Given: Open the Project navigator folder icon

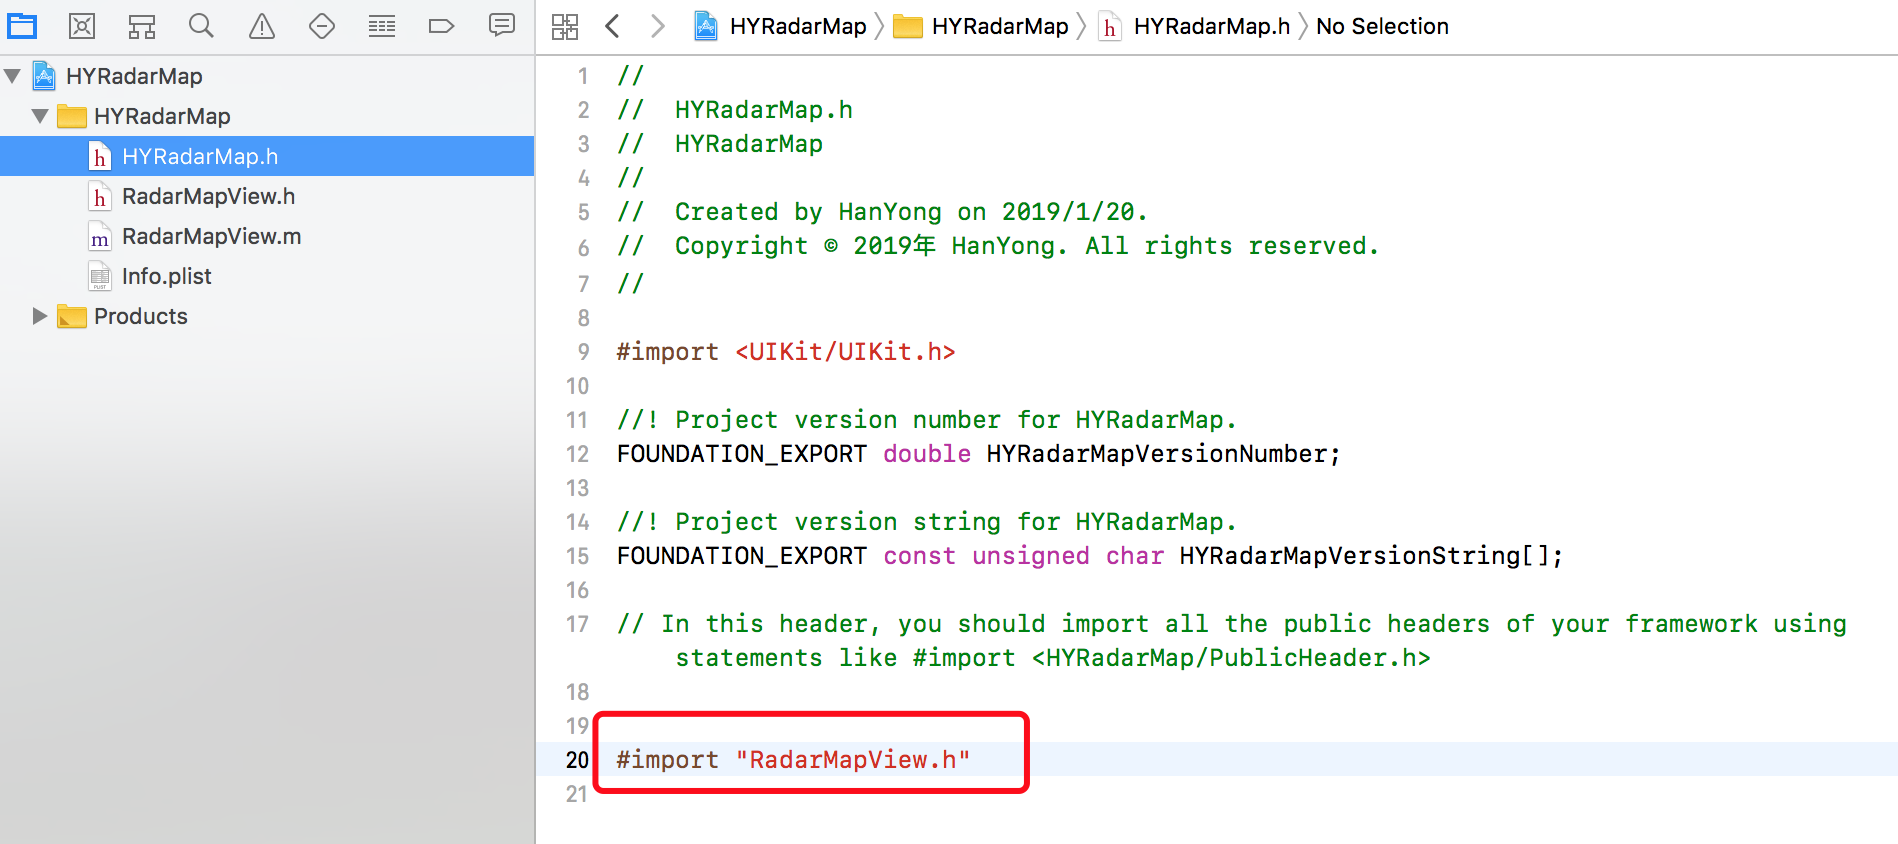Looking at the screenshot, I should point(22,26).
